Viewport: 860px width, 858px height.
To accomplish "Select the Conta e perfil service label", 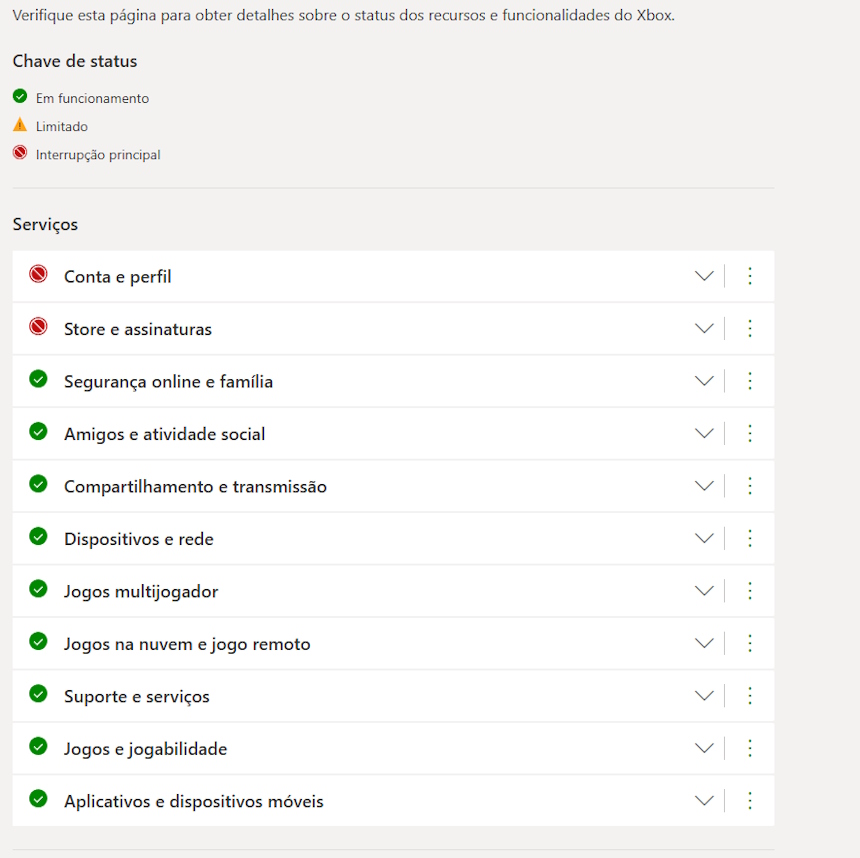I will (118, 277).
